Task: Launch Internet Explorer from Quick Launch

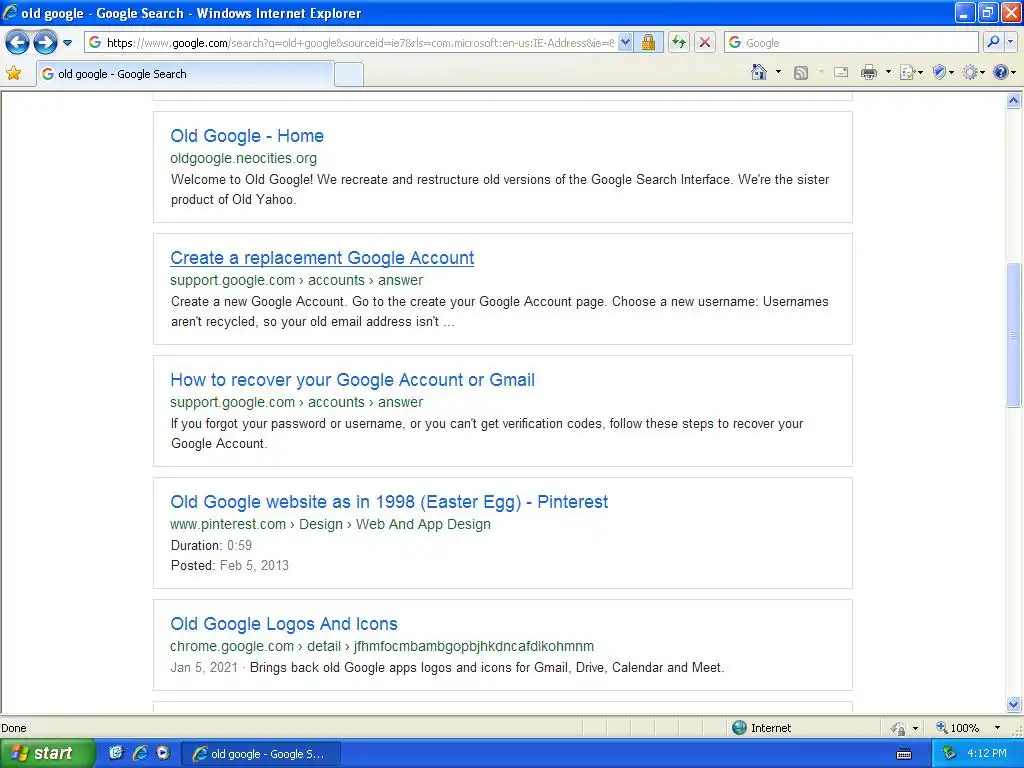Action: (x=140, y=753)
